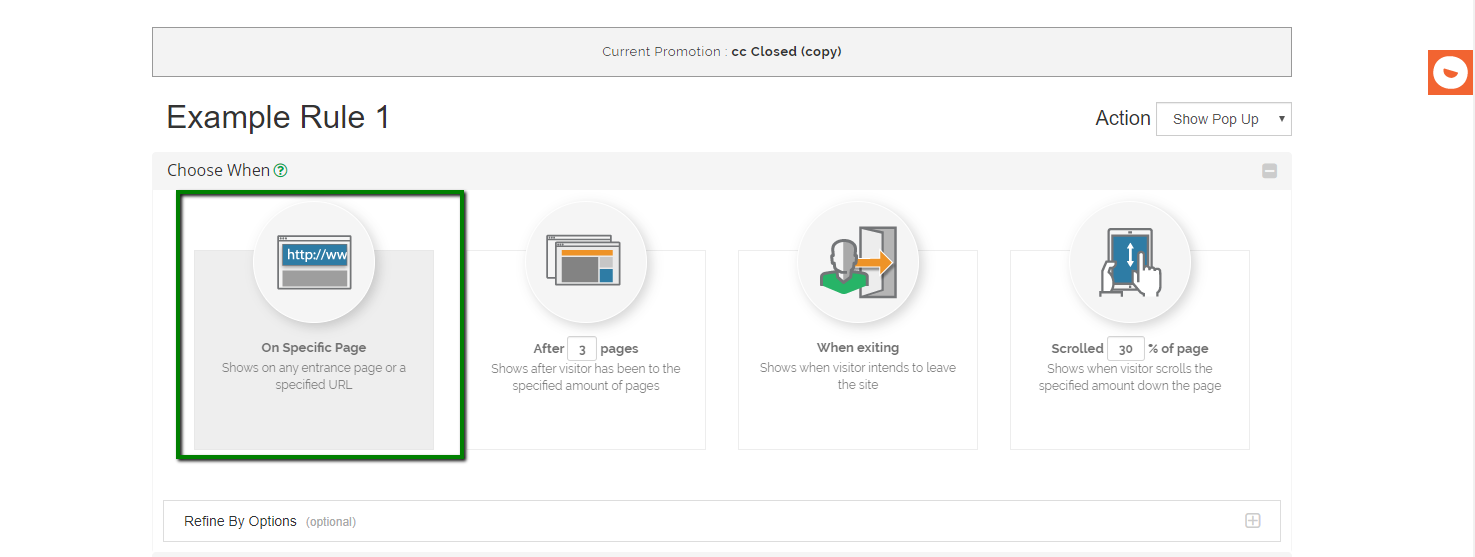The height and width of the screenshot is (557, 1475).
Task: Click the Scrolled trigger description text
Action: 1130,377
